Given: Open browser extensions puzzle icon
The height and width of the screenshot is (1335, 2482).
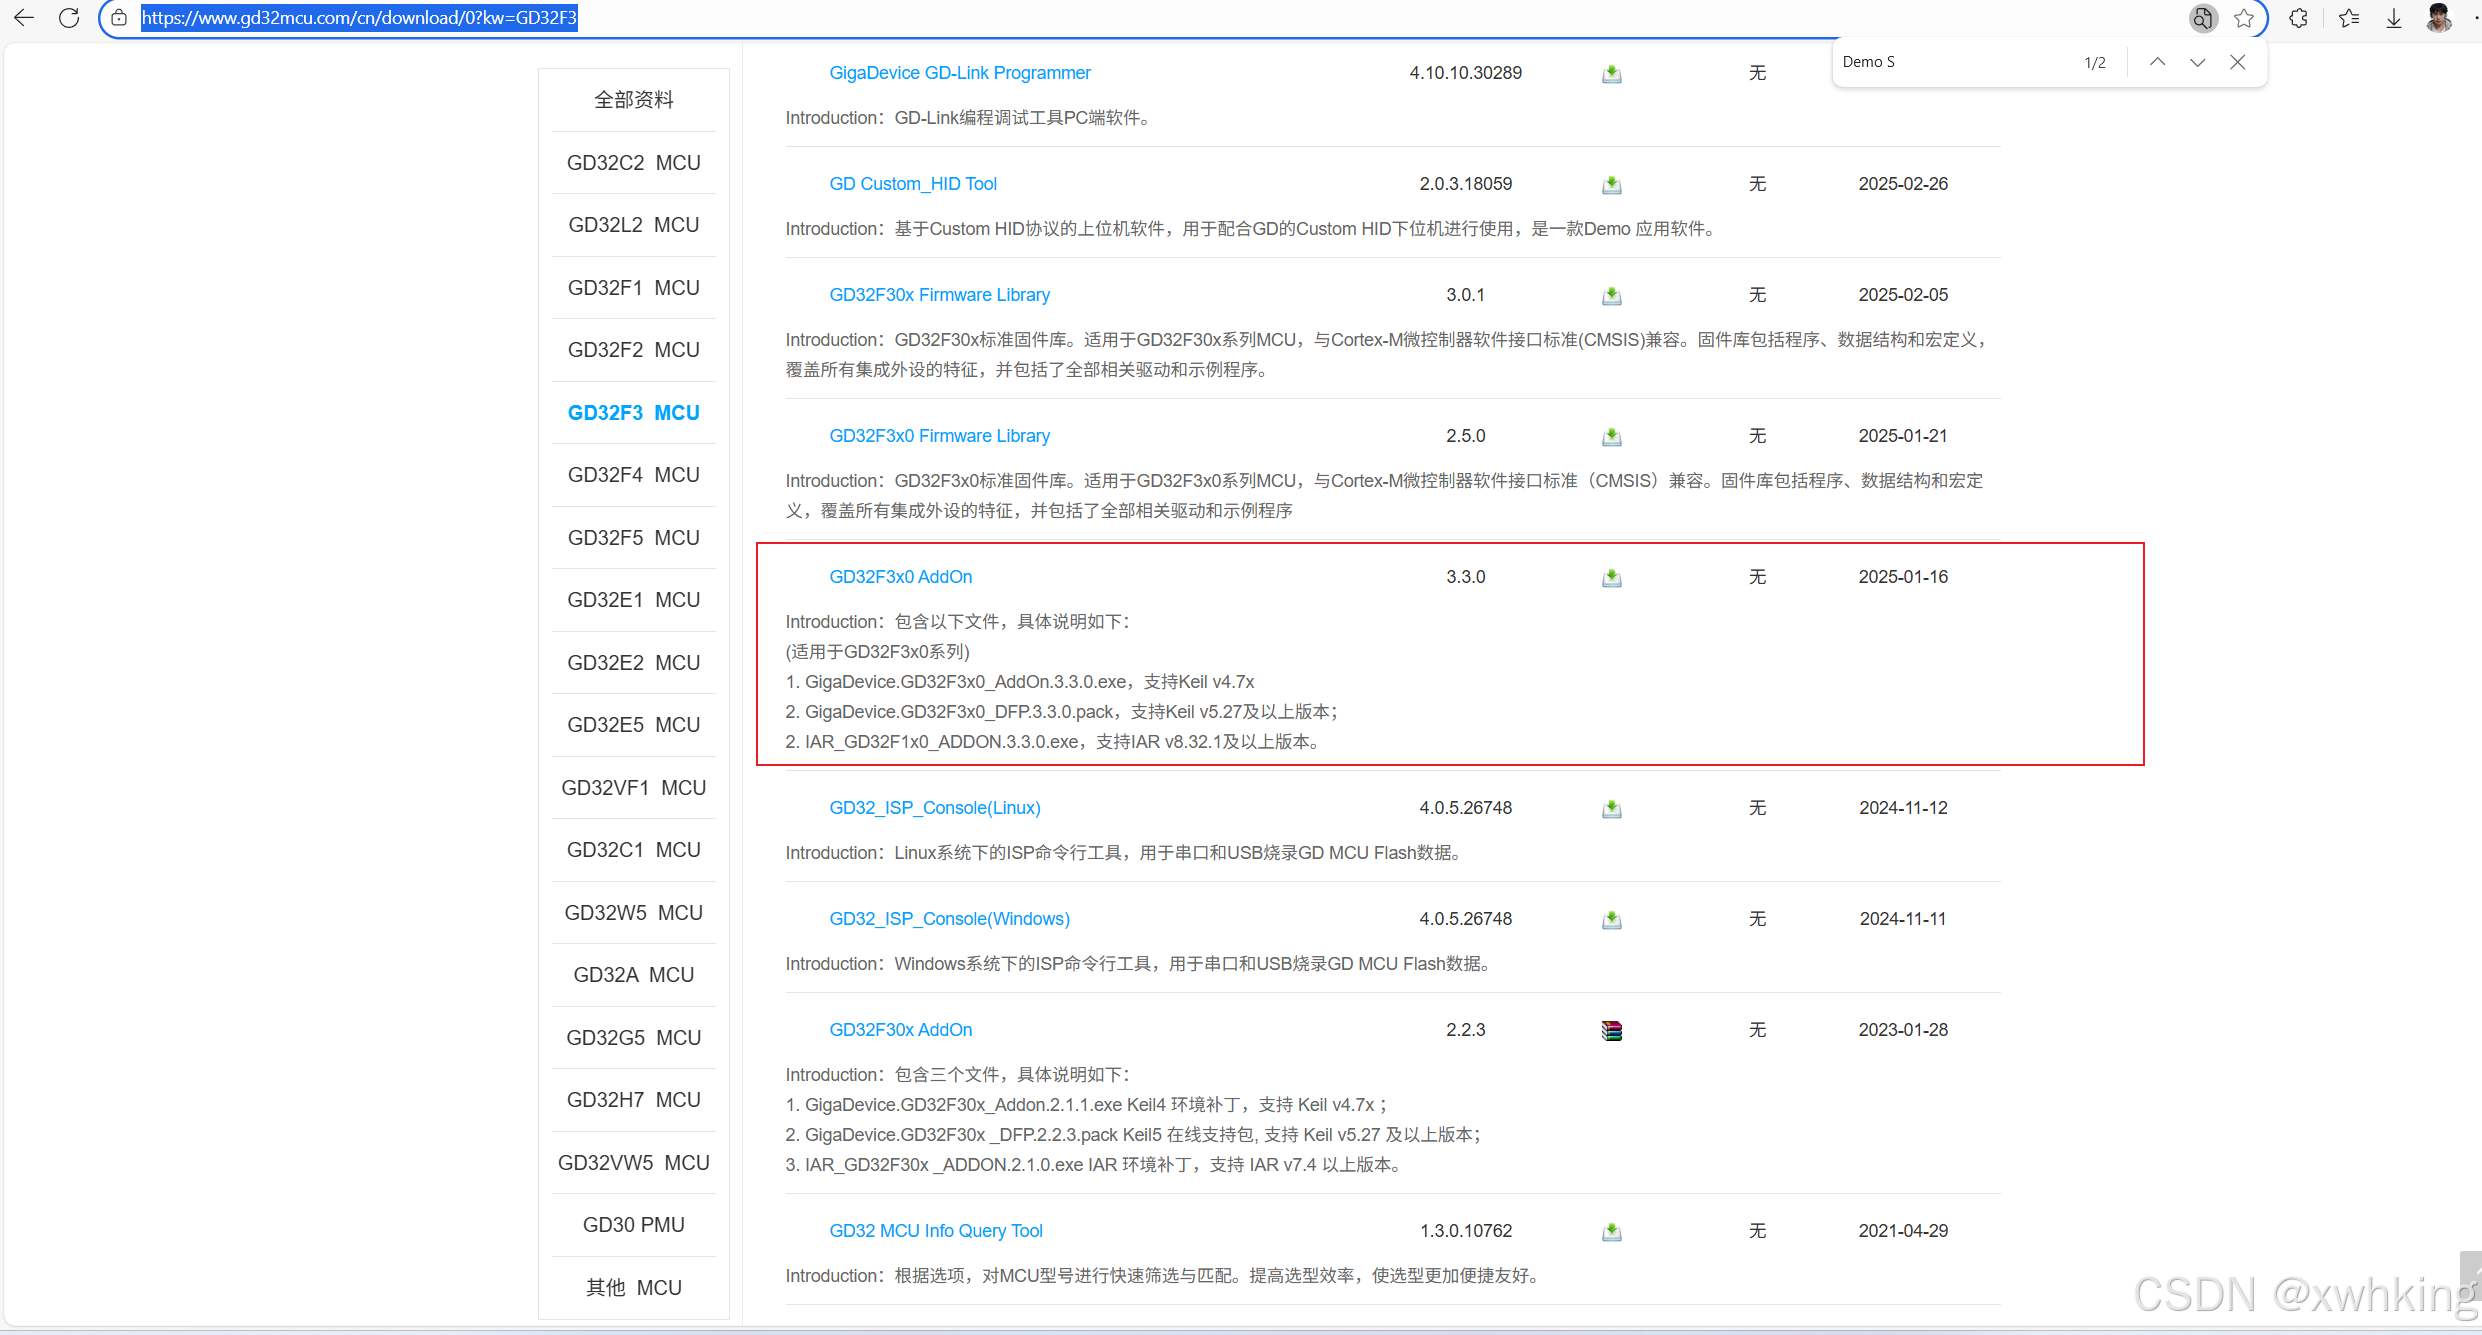Looking at the screenshot, I should [2298, 18].
